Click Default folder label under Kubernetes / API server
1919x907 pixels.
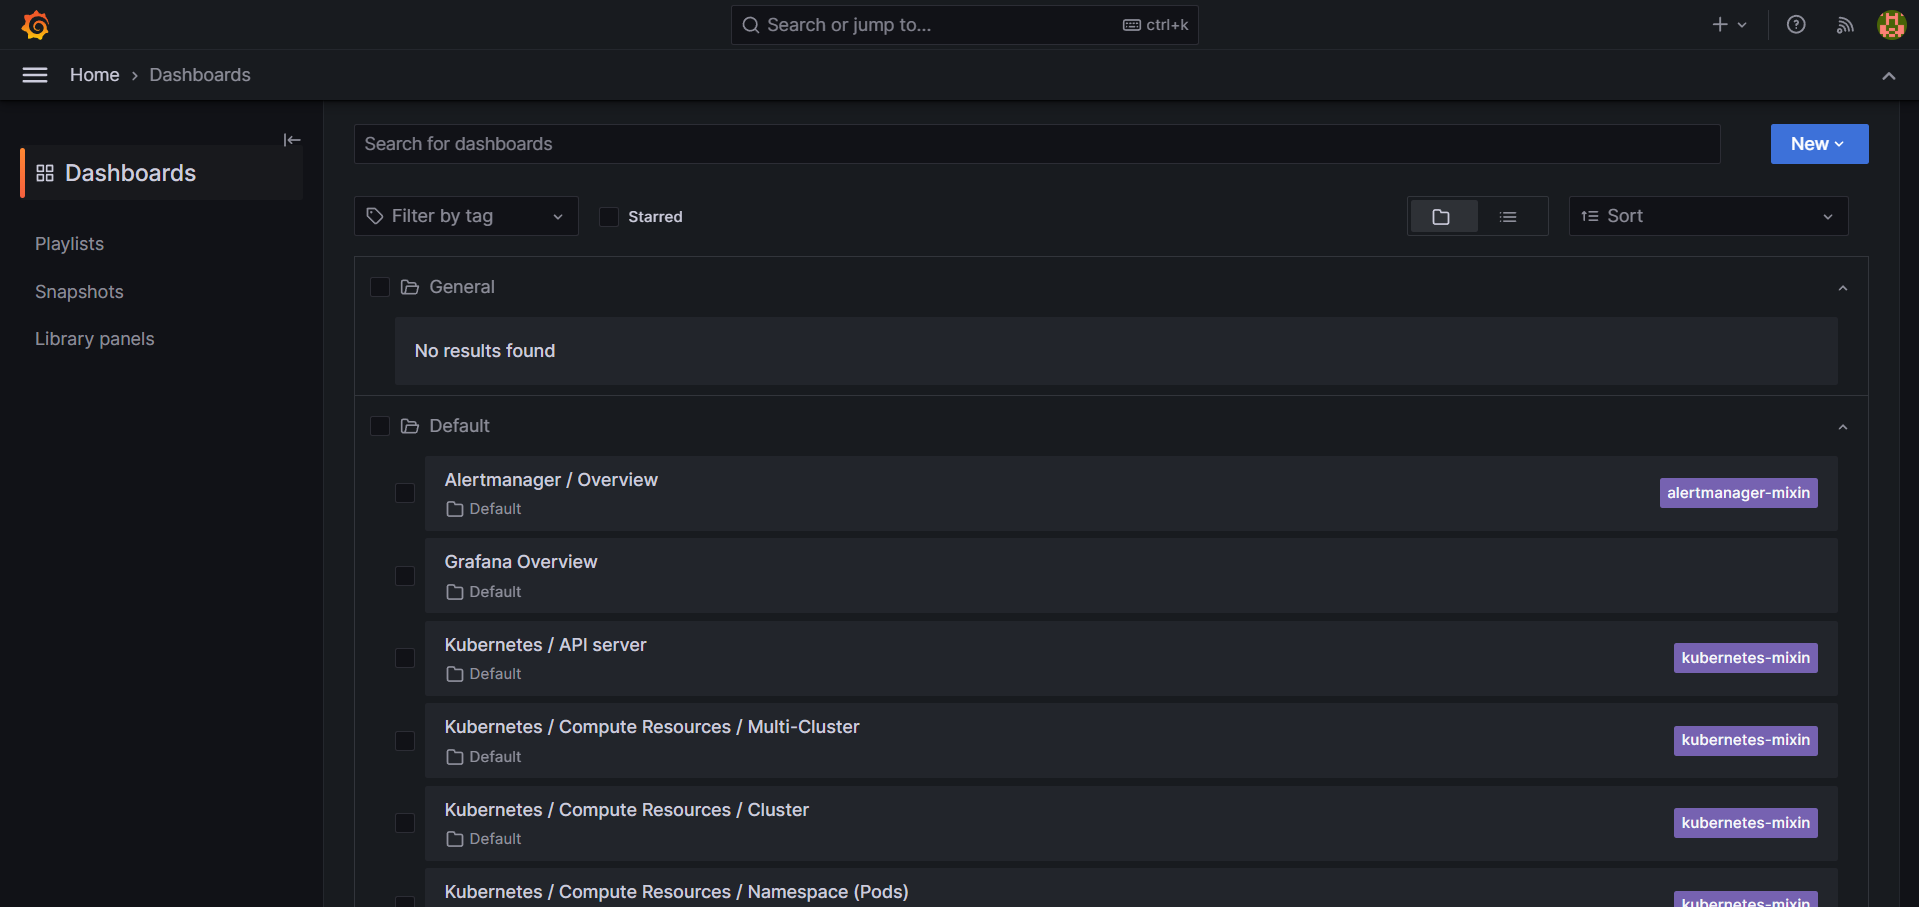point(484,674)
